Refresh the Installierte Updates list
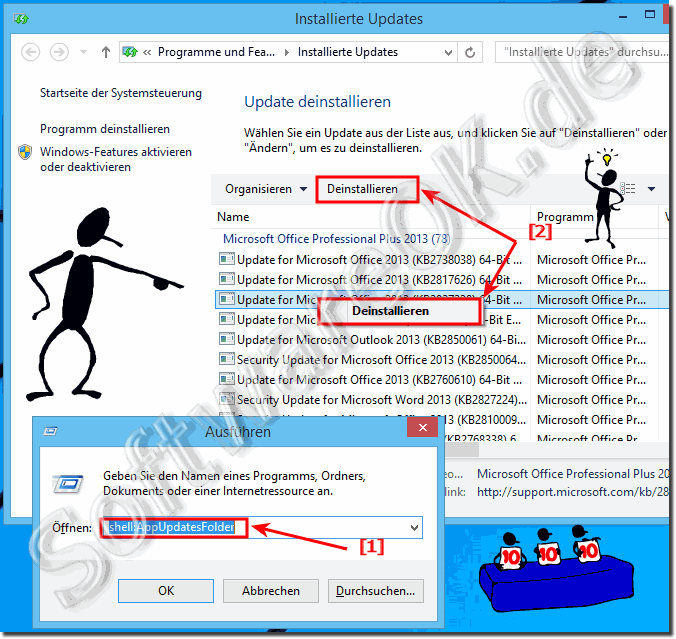This screenshot has height=639, width=676. [470, 52]
